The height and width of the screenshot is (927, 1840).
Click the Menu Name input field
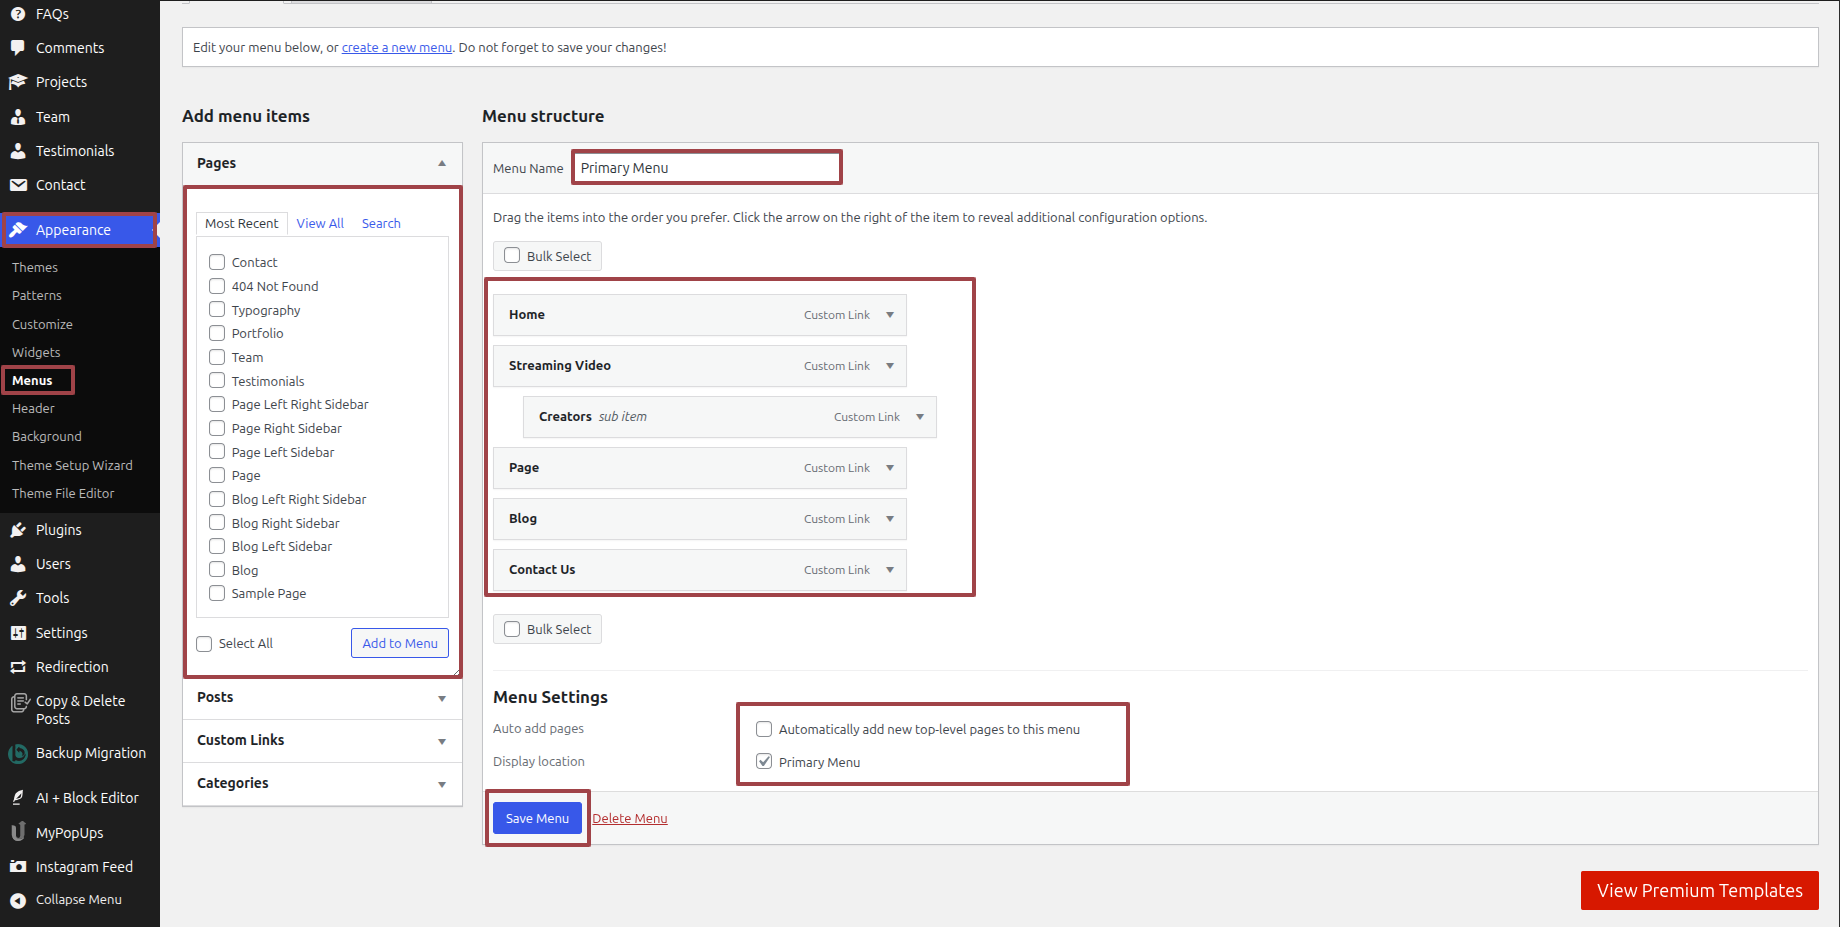click(707, 168)
